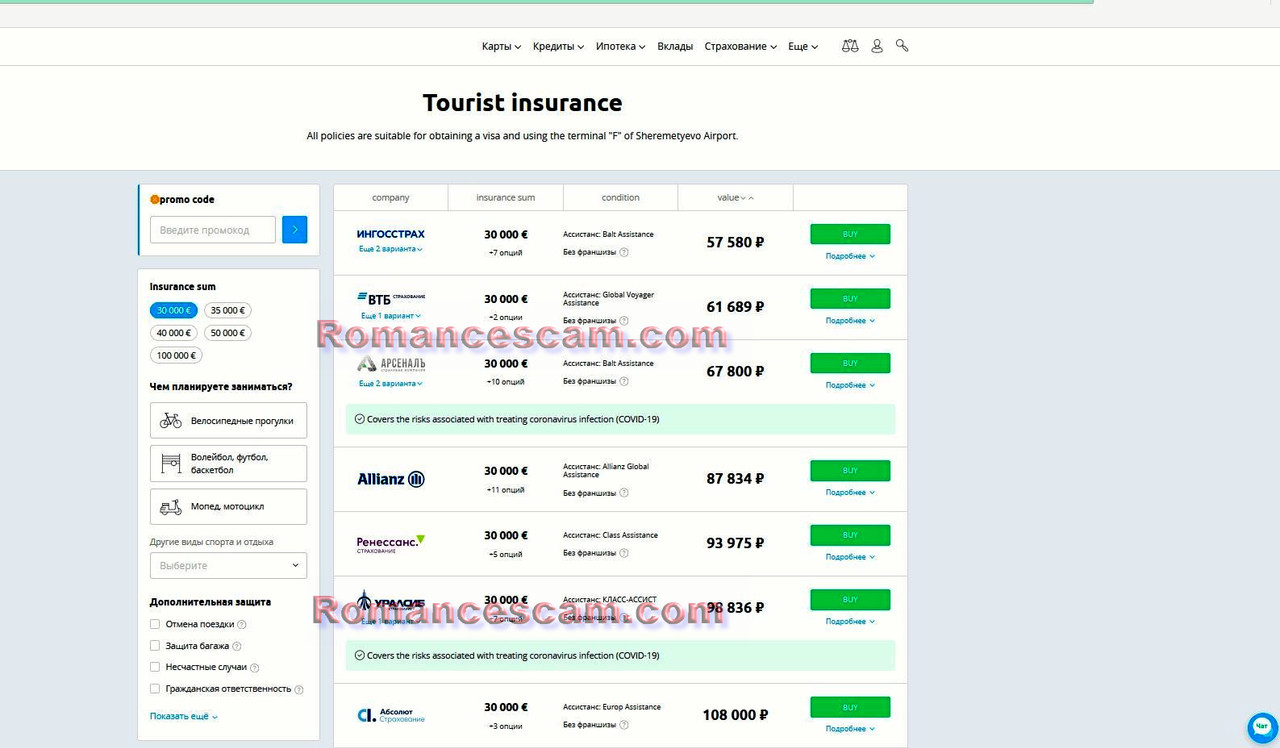The width and height of the screenshot is (1280, 748).
Task: Select the 50 000 € insurance sum
Action: 228,333
